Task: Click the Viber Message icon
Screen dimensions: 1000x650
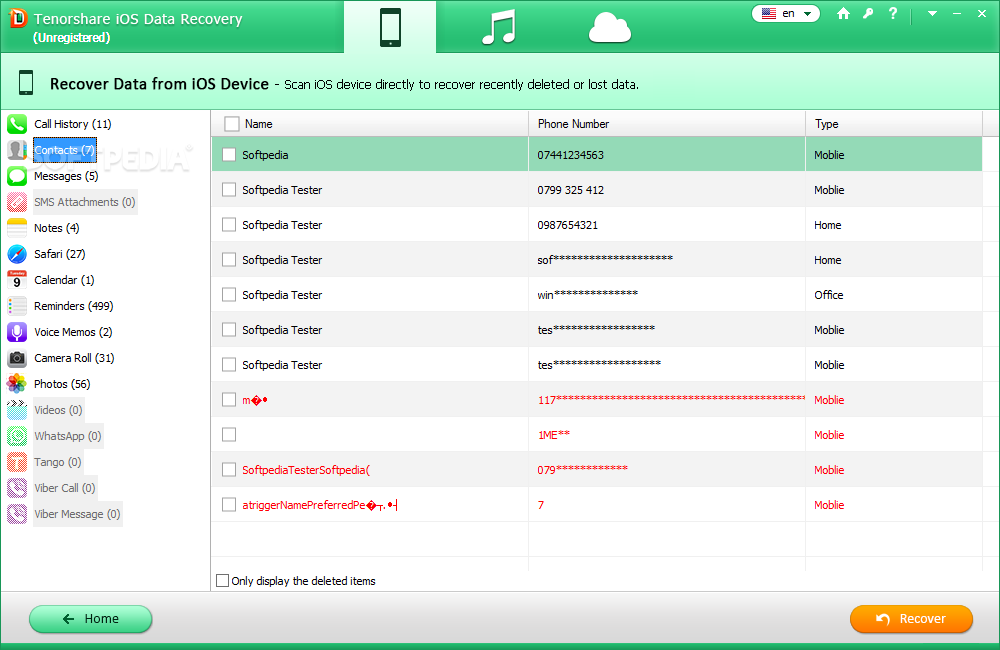Action: click(x=17, y=514)
